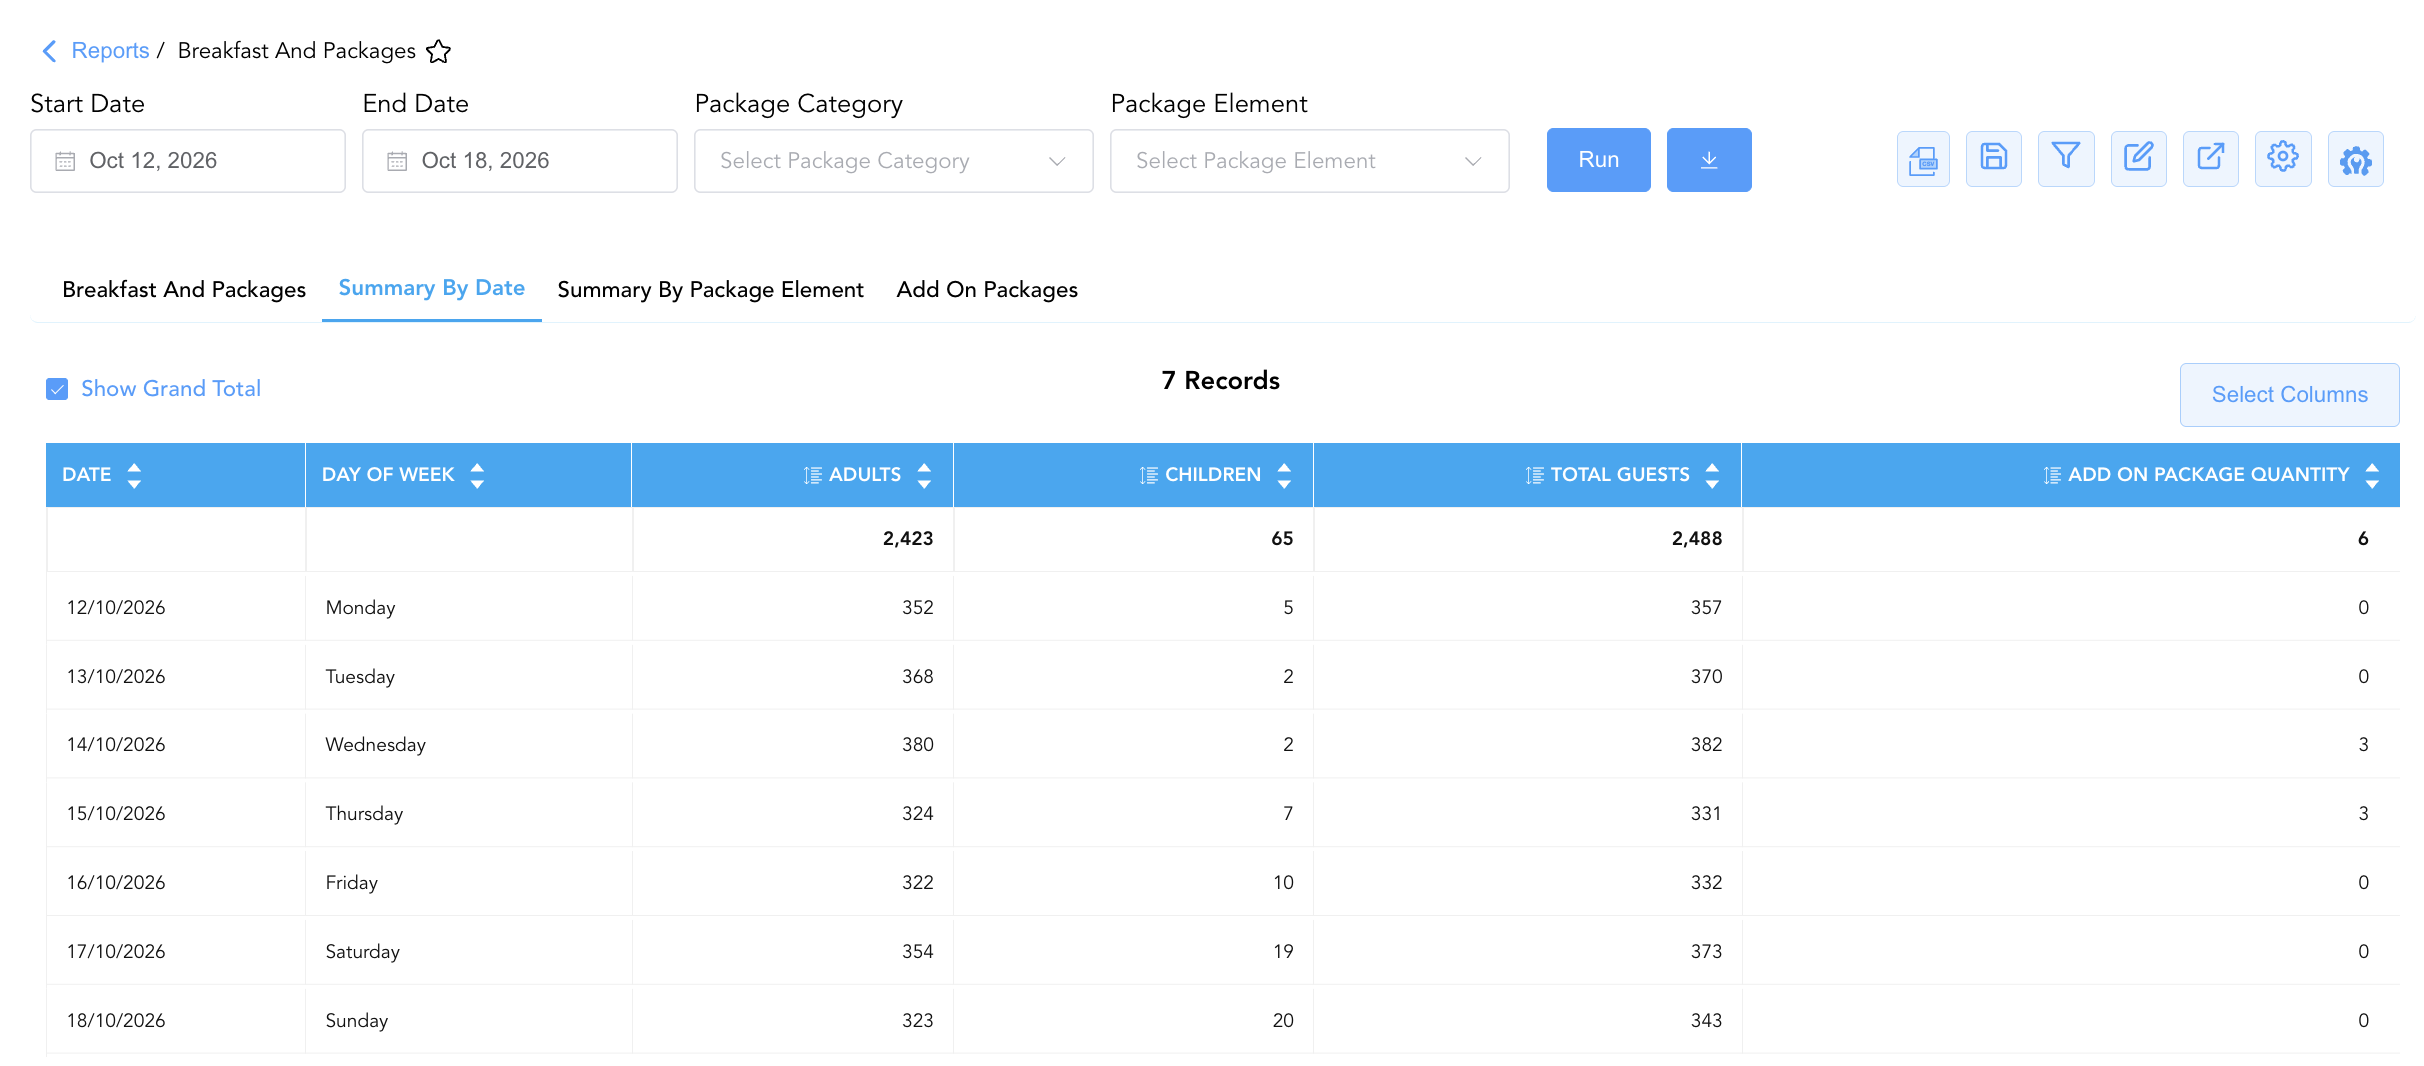The width and height of the screenshot is (2424, 1066).
Task: Click the End Date field
Action: [520, 161]
